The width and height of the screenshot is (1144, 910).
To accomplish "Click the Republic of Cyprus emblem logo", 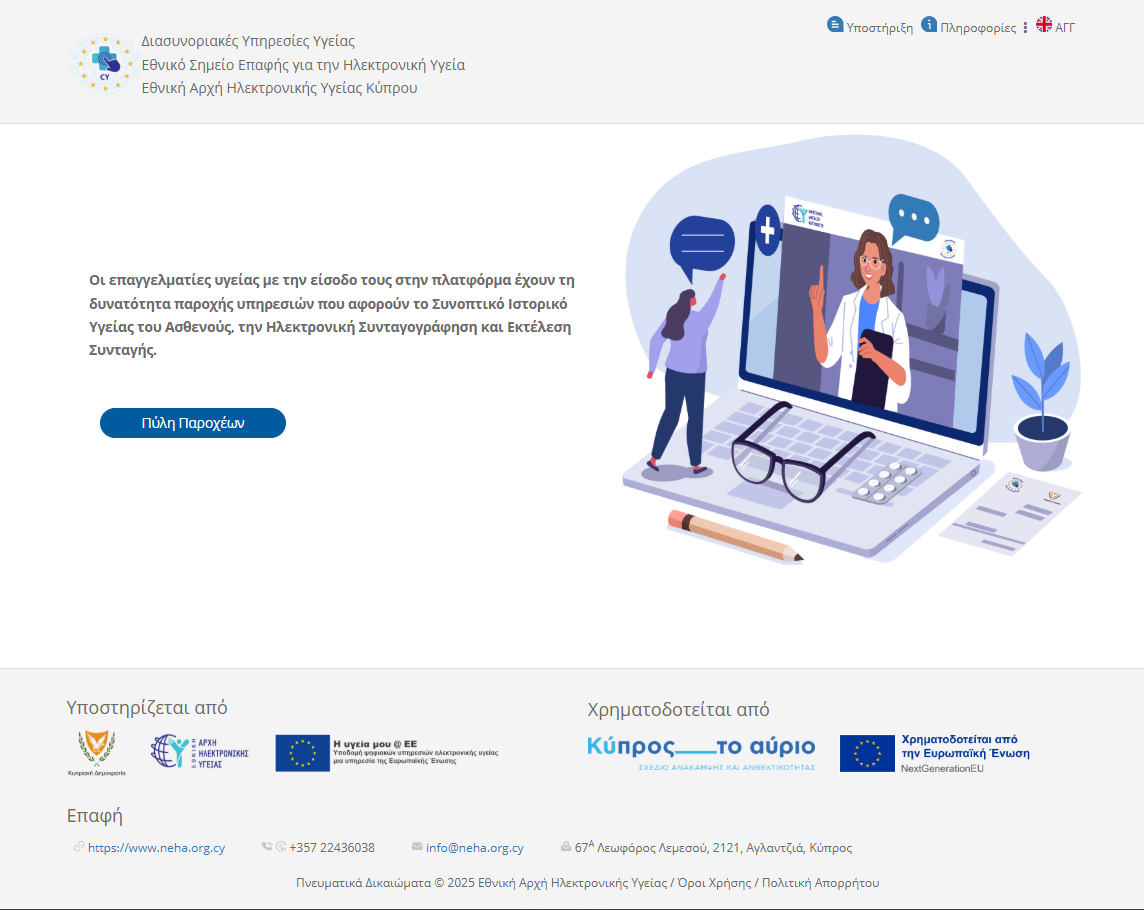I will [96, 753].
